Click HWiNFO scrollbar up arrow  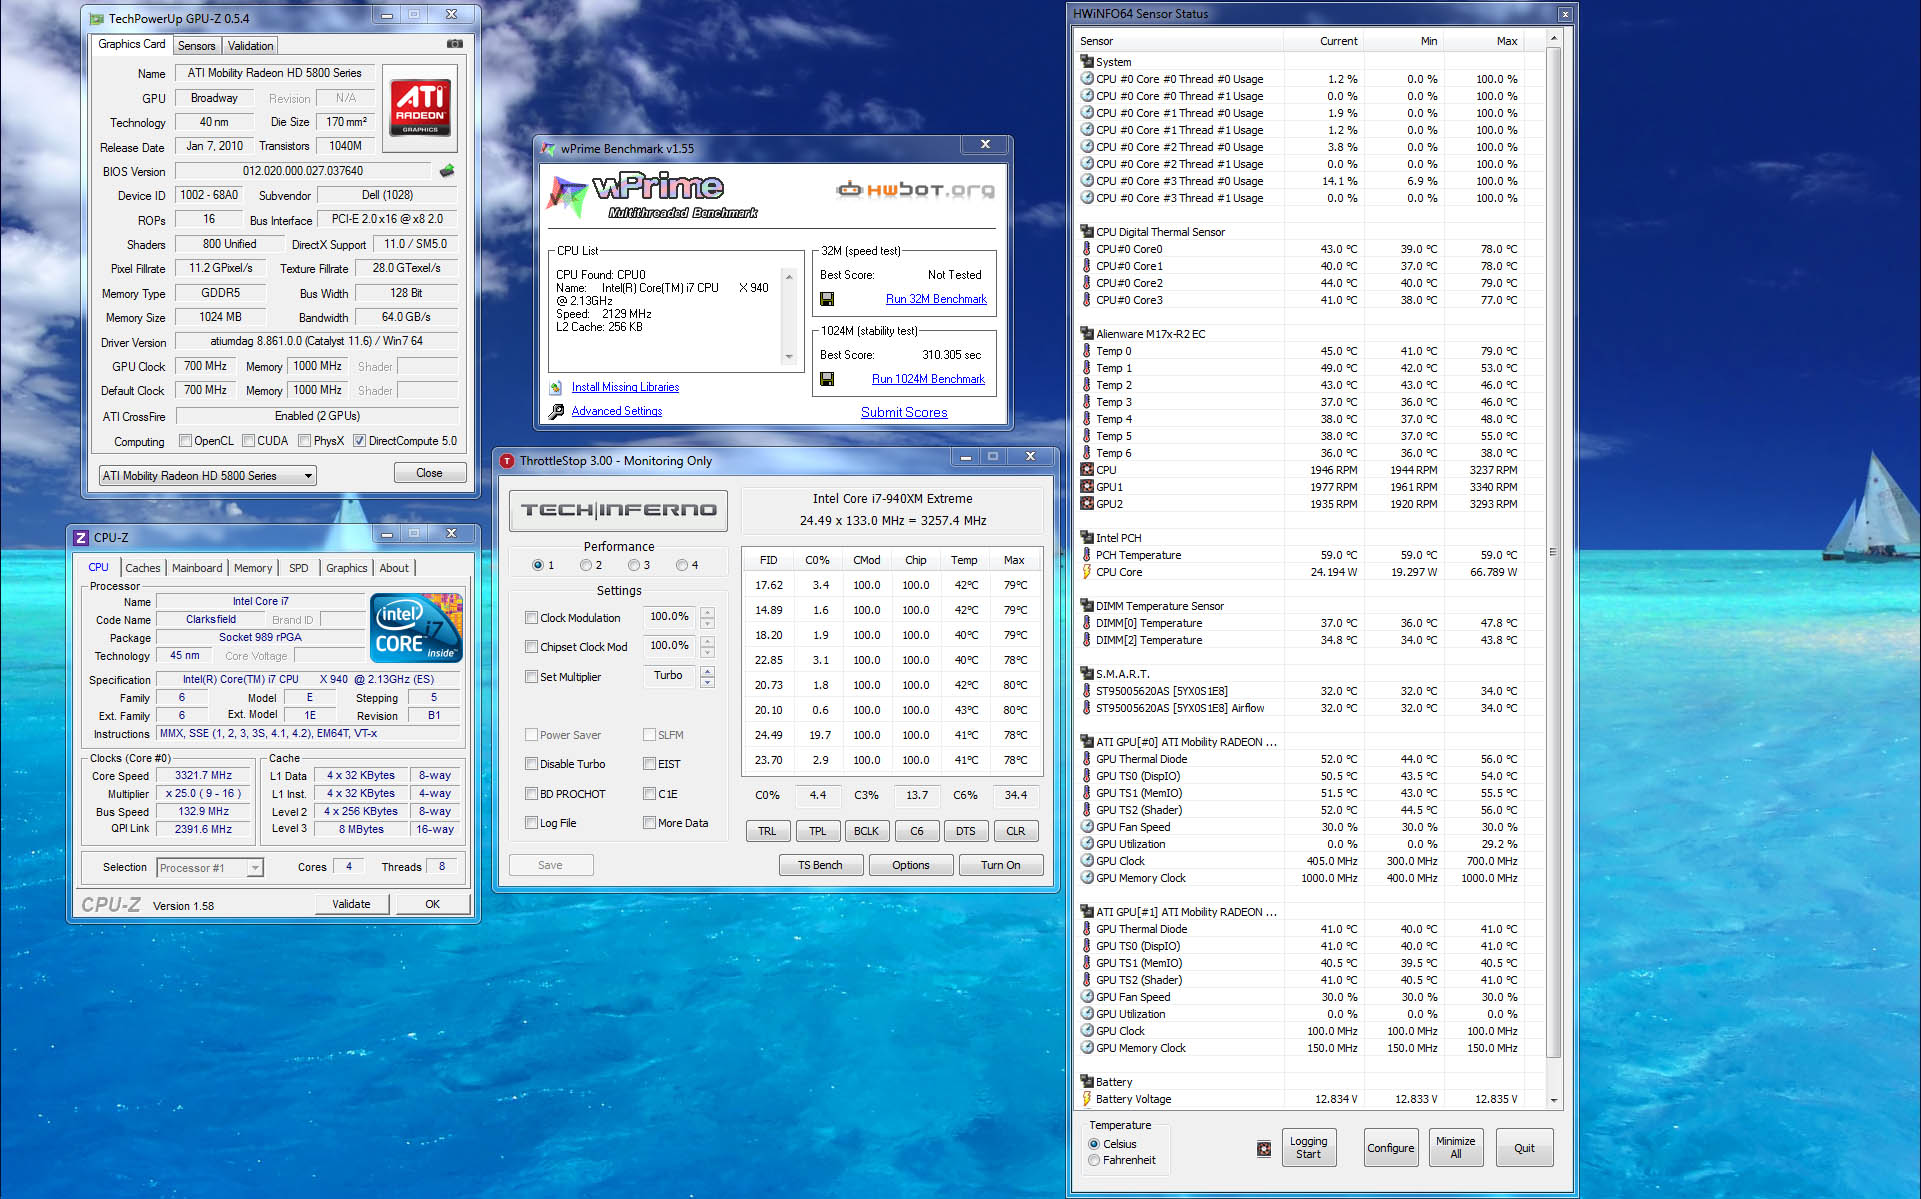(x=1553, y=38)
